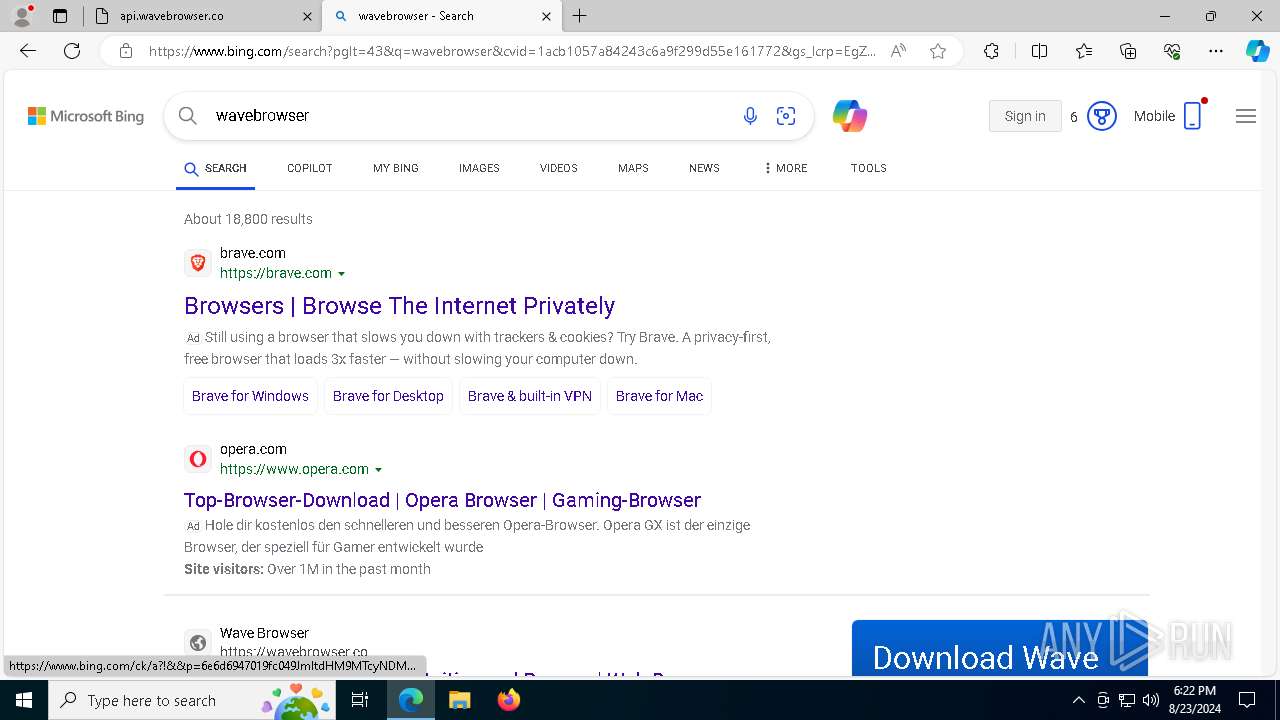Switch to NEWS results
Screen dimensions: 1280x720
click(704, 168)
